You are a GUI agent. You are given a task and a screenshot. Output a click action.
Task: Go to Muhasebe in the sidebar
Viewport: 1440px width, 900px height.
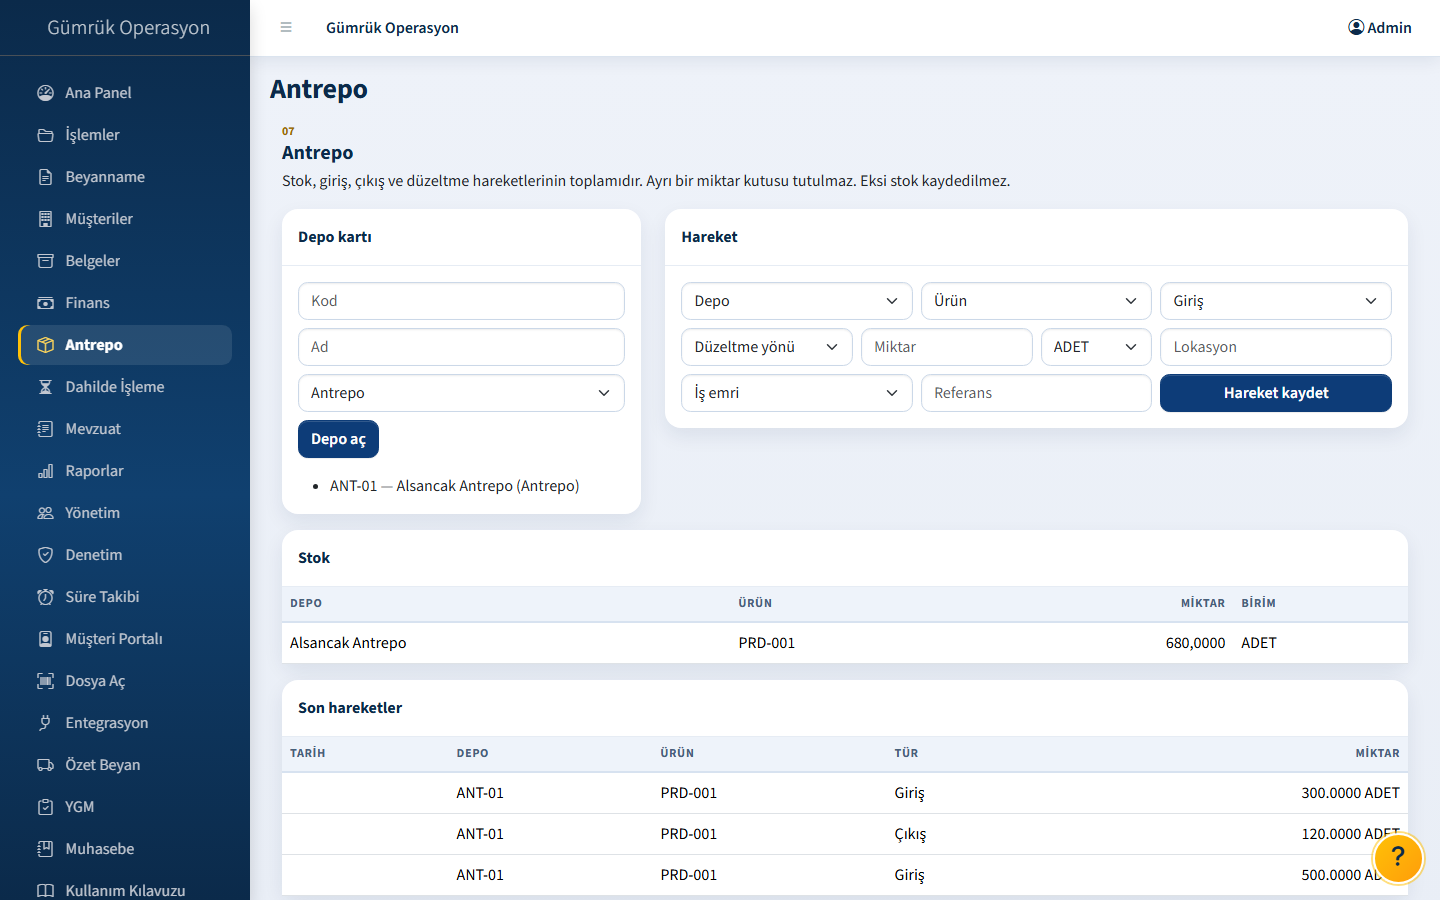click(125, 849)
